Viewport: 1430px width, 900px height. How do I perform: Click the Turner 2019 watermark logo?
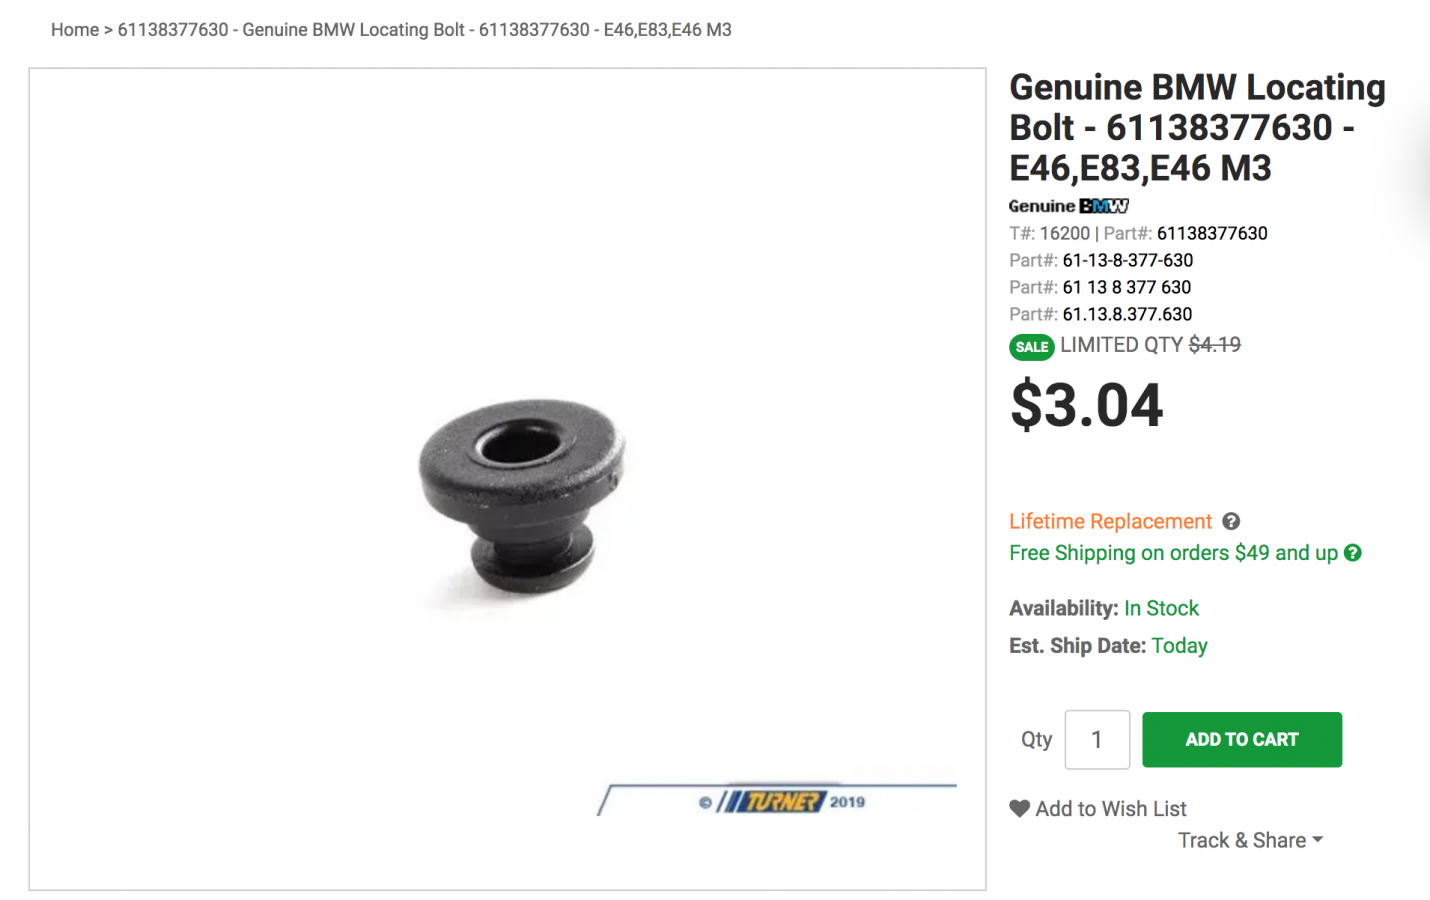[x=782, y=801]
